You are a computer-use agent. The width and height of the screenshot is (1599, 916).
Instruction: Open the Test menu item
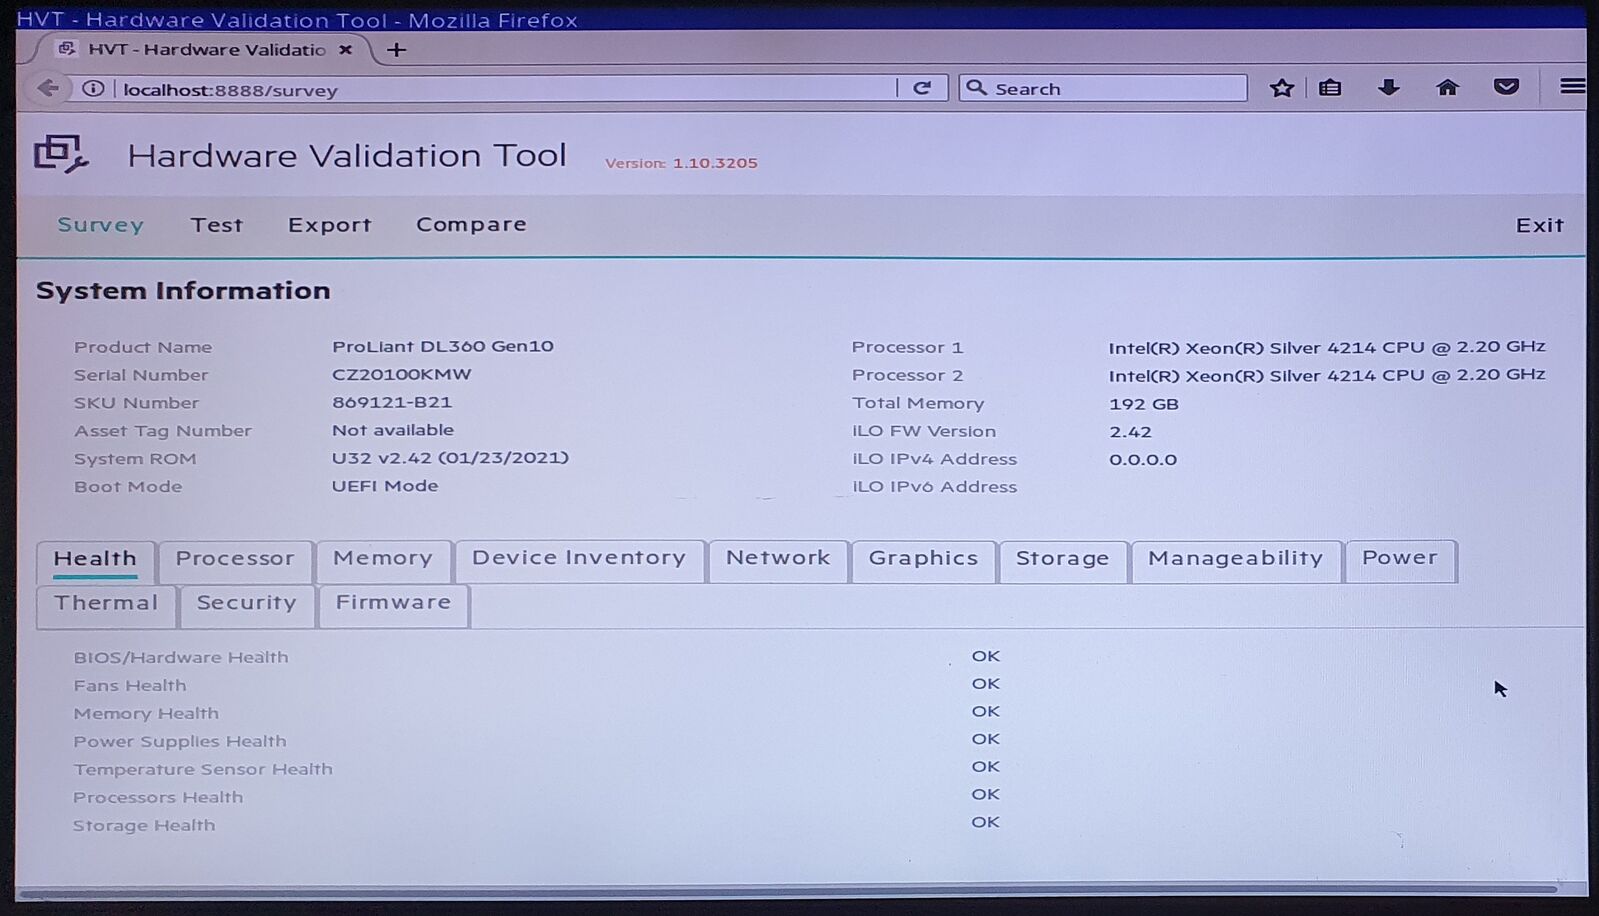coord(217,225)
